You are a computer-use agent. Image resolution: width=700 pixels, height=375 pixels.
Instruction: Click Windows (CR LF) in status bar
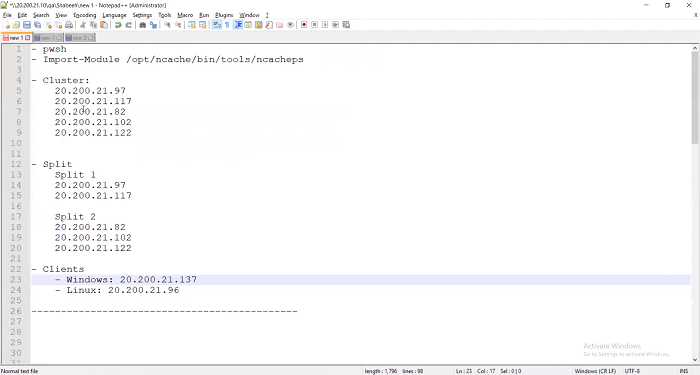[x=595, y=371]
